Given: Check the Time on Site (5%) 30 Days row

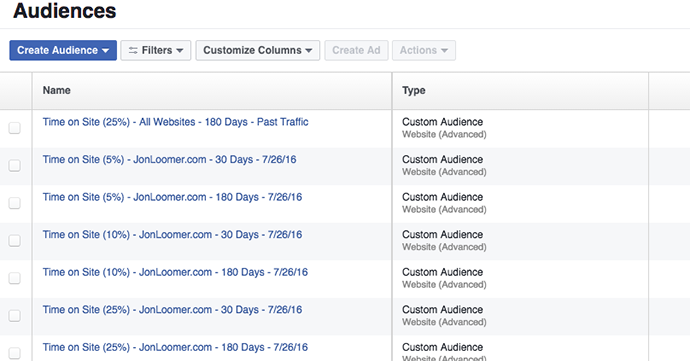Looking at the screenshot, I should [15, 165].
